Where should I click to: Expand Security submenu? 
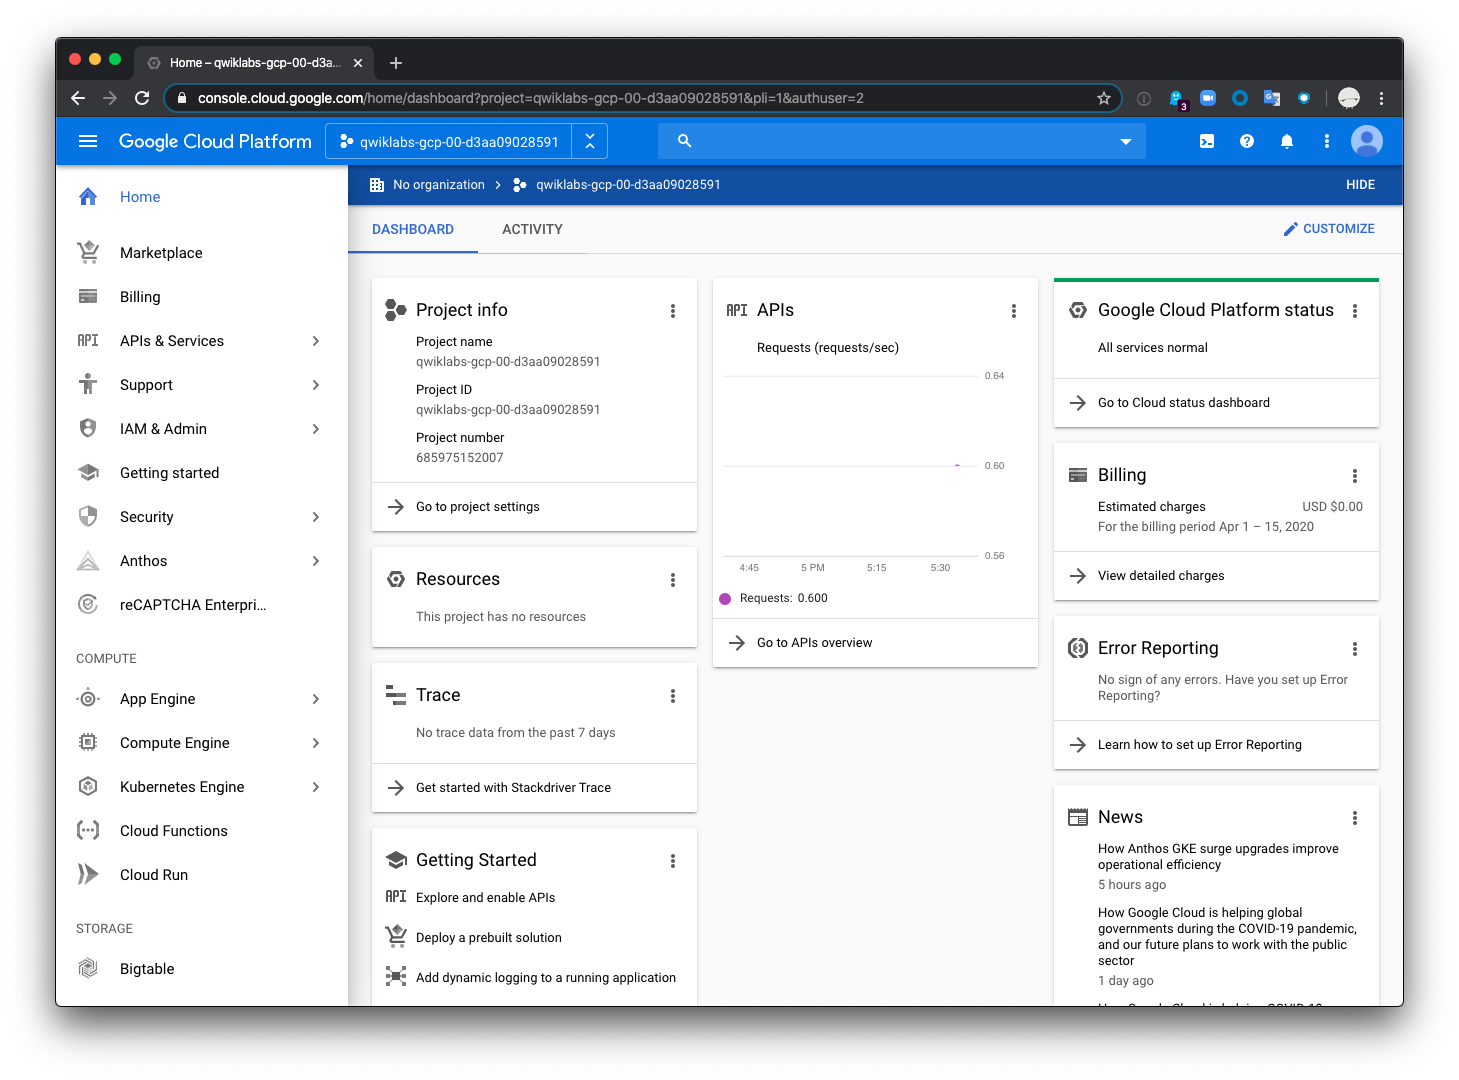(316, 517)
